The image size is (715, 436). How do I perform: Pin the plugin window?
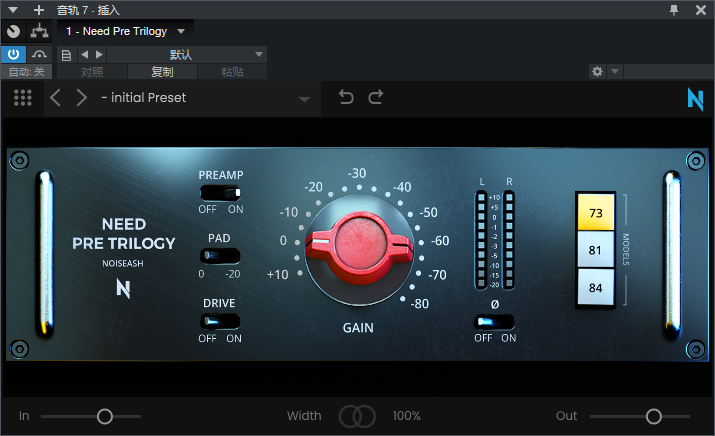(x=674, y=10)
